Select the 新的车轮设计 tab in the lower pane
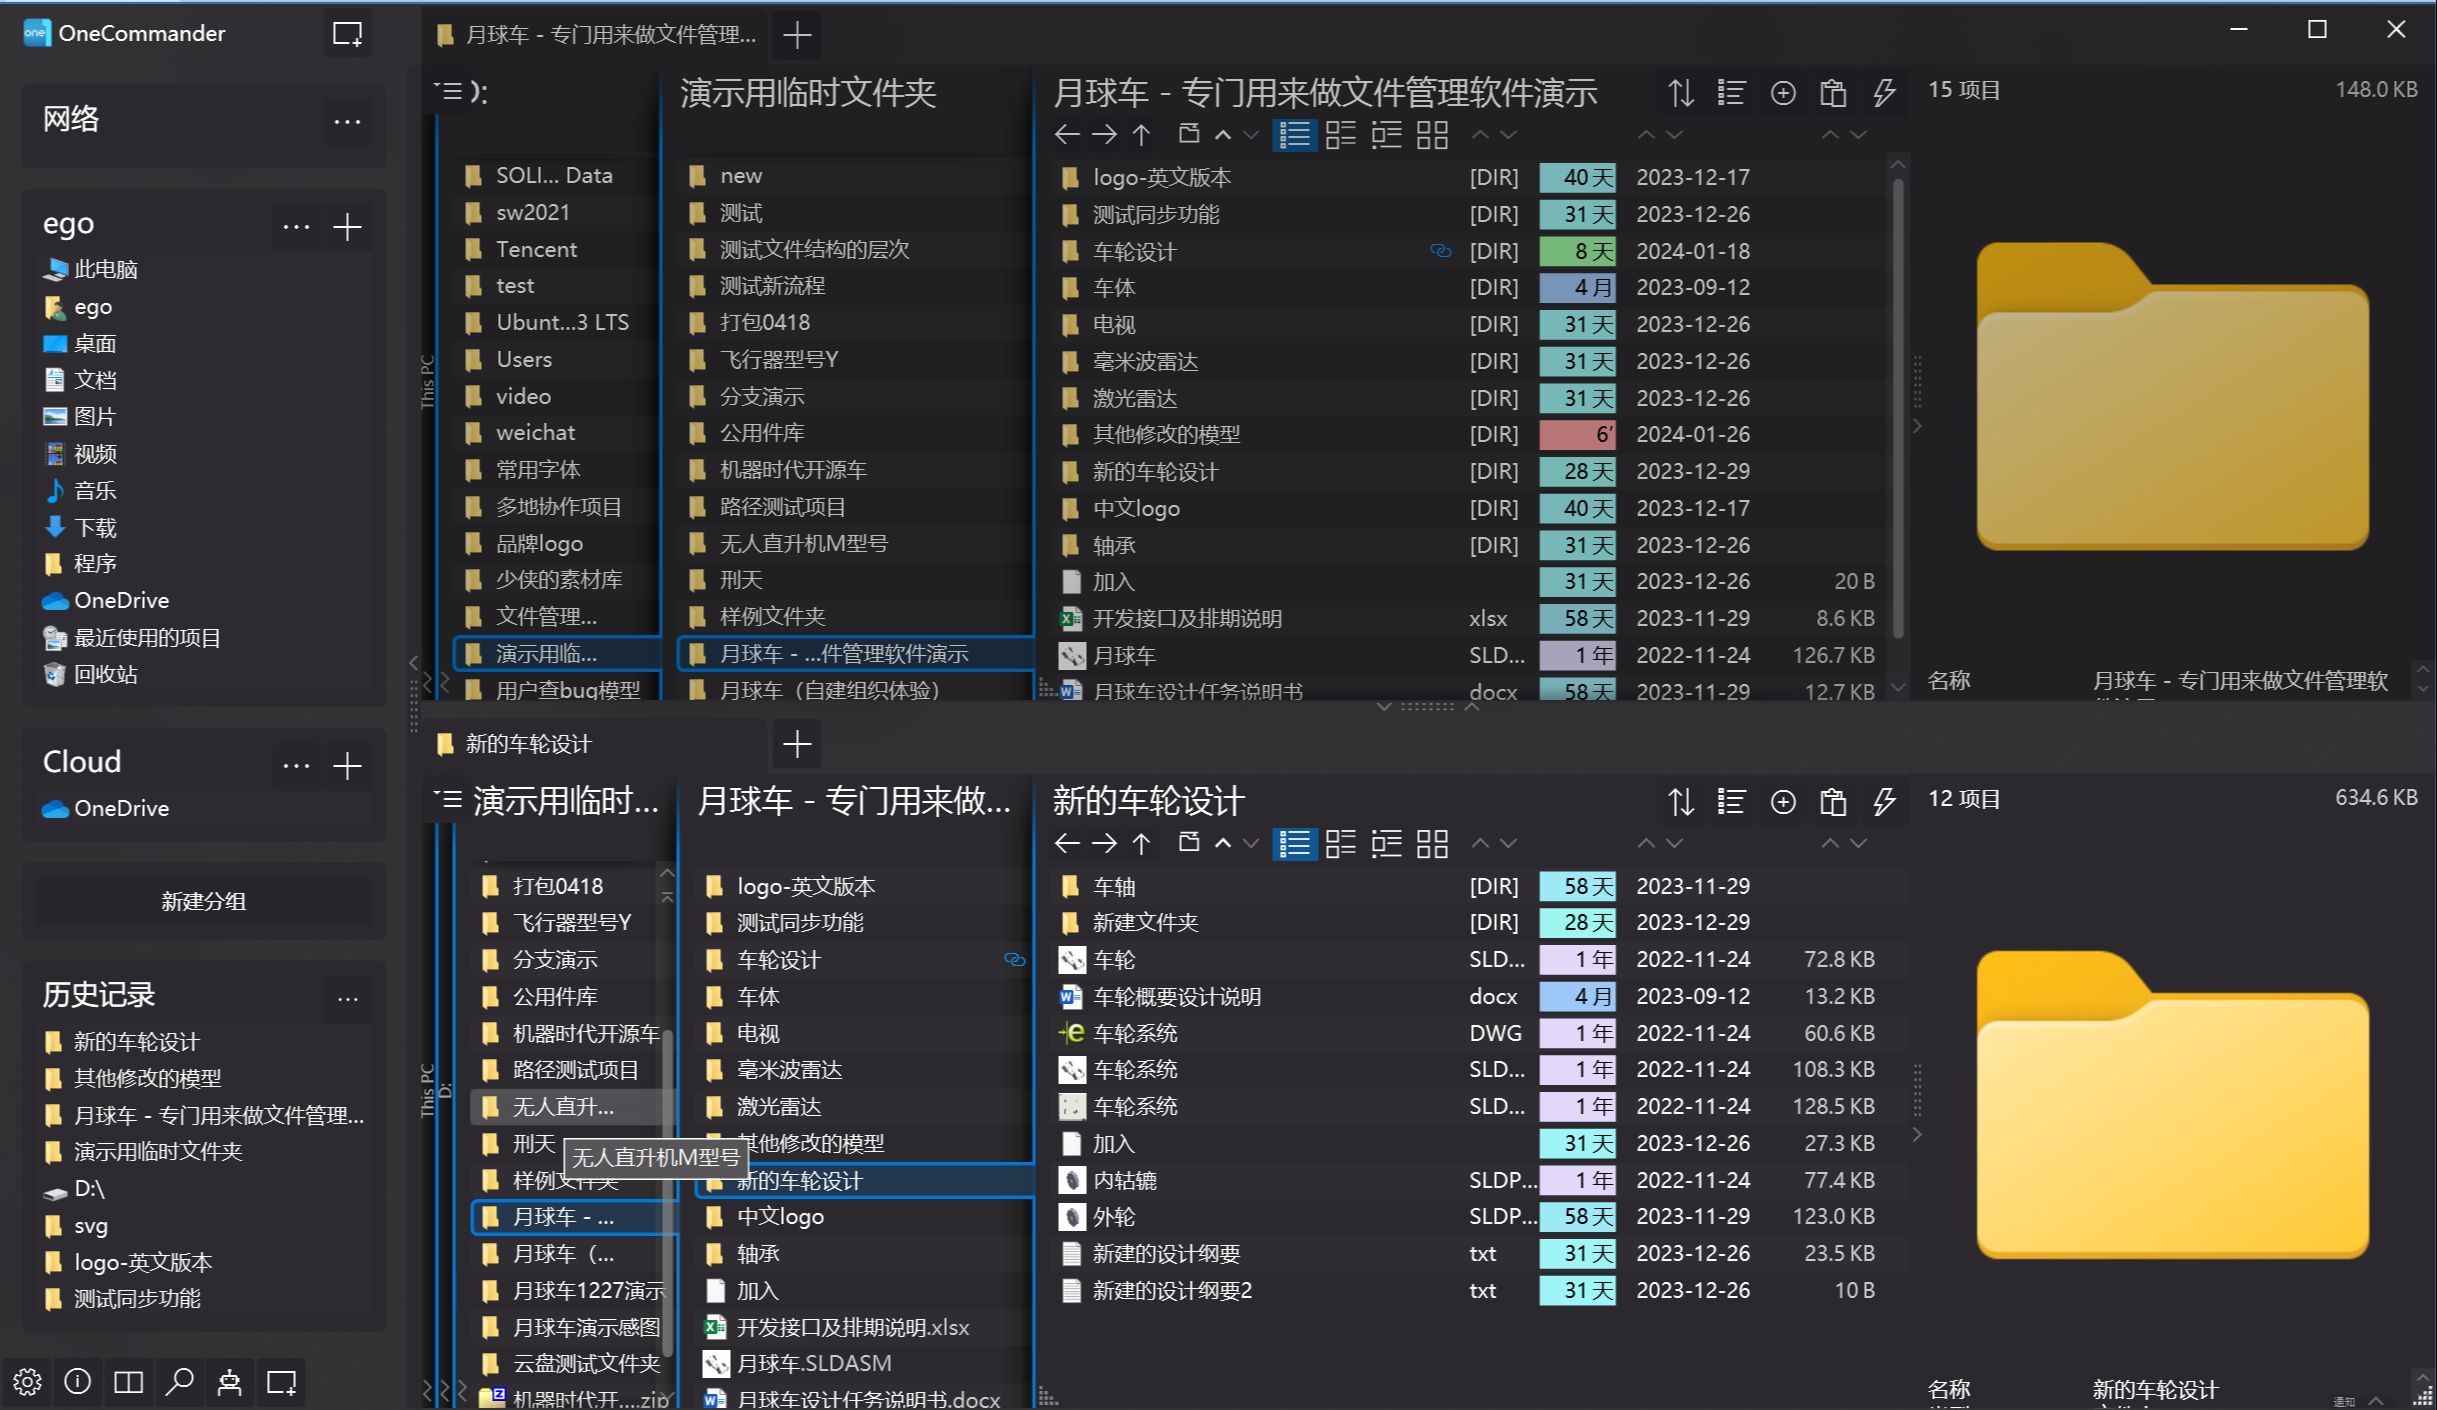The height and width of the screenshot is (1410, 2437). point(528,744)
